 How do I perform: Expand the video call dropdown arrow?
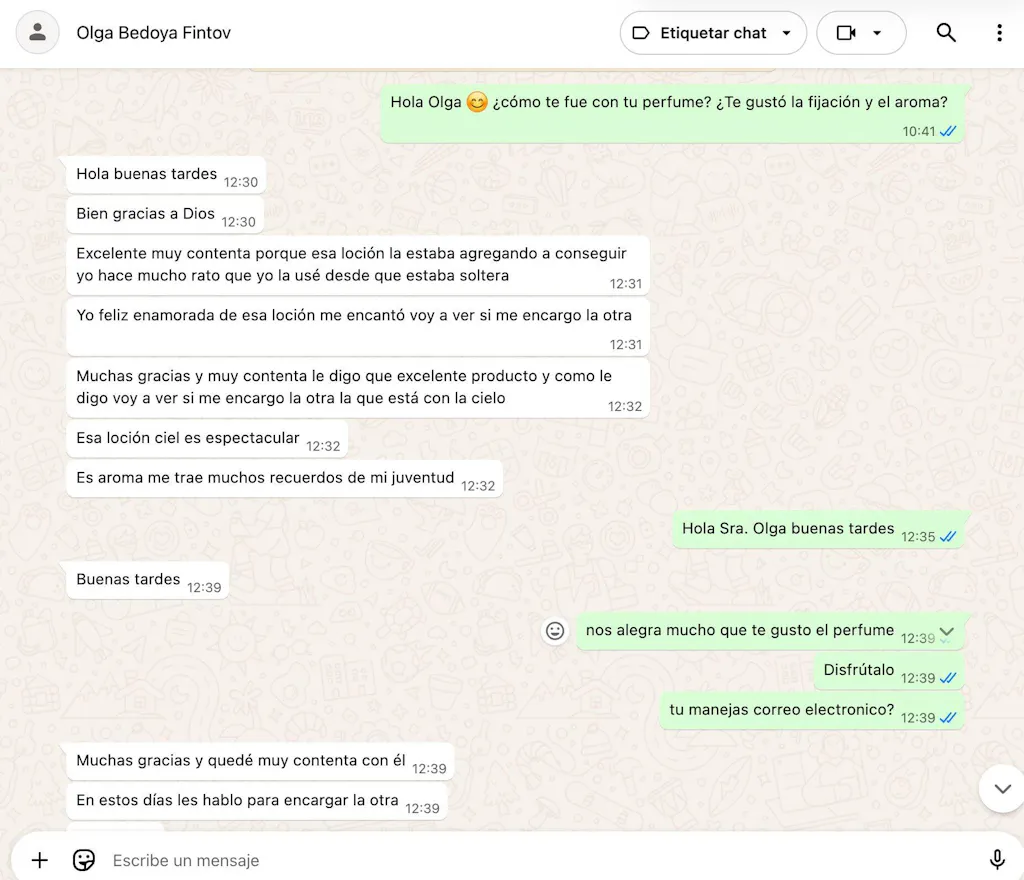click(x=877, y=33)
